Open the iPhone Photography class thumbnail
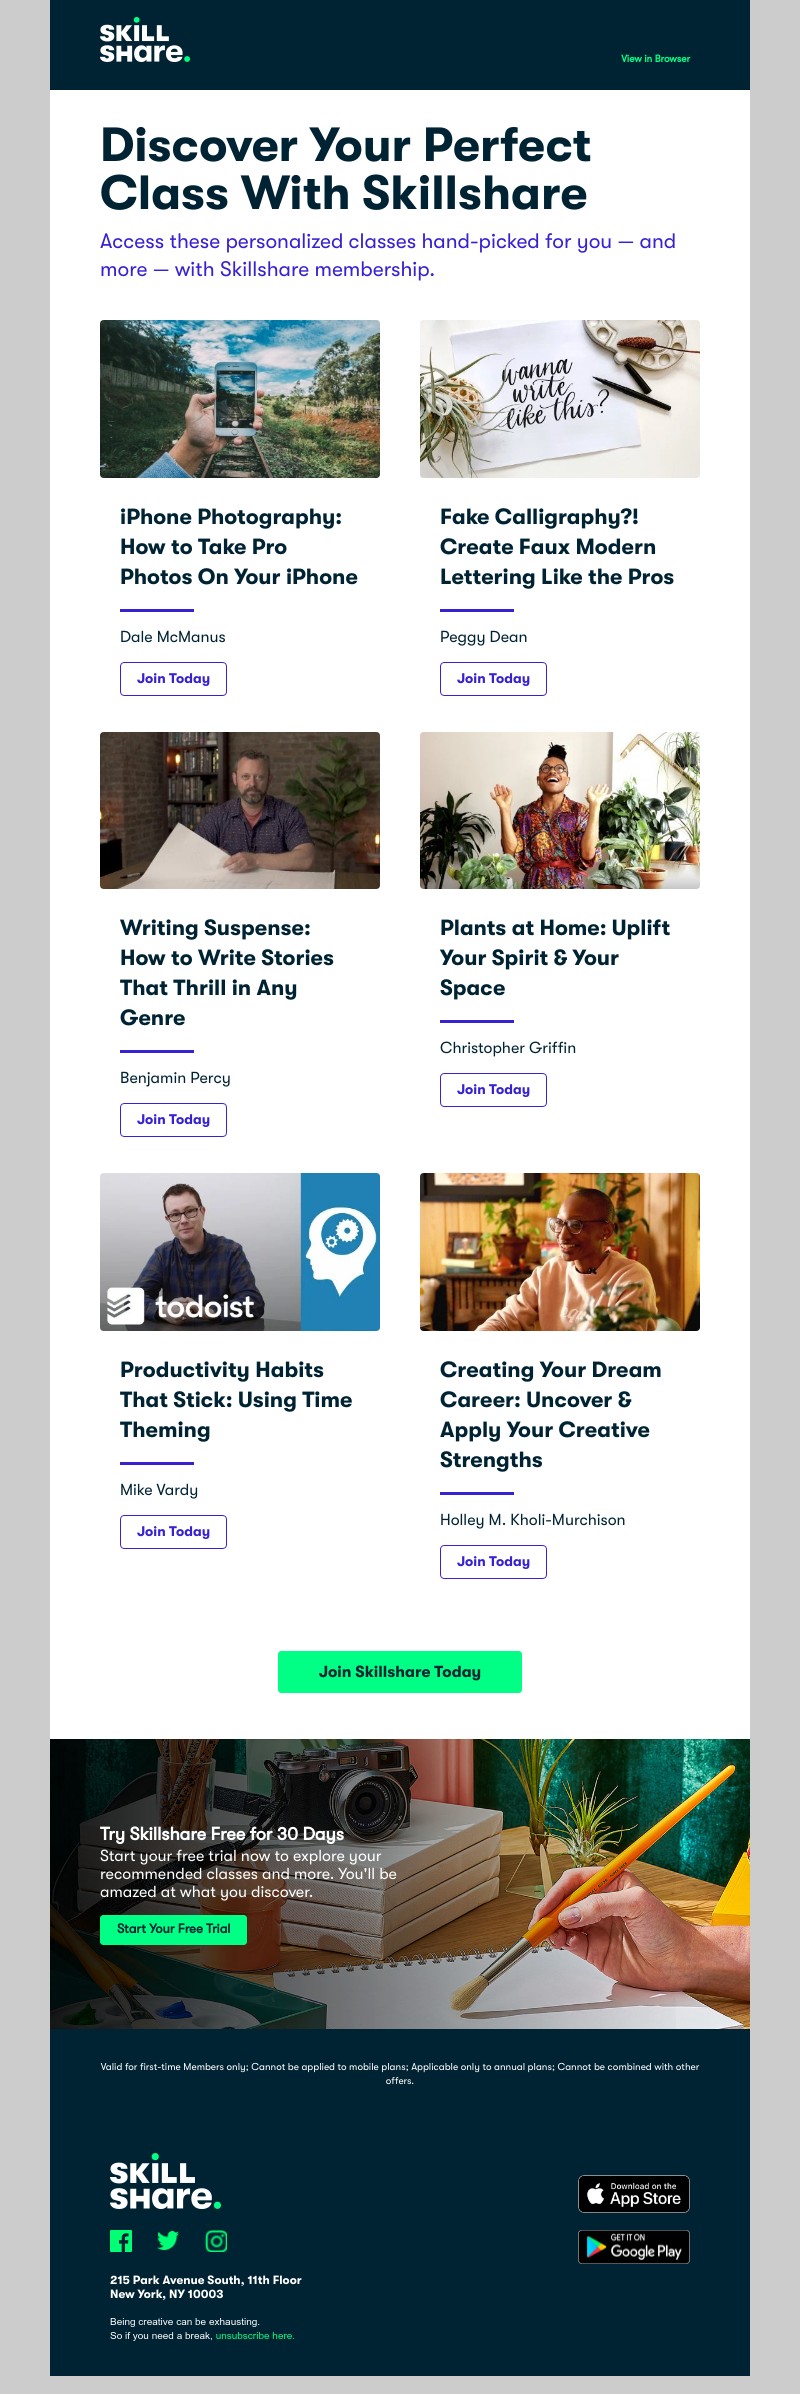Viewport: 800px width, 2394px height. (240, 399)
